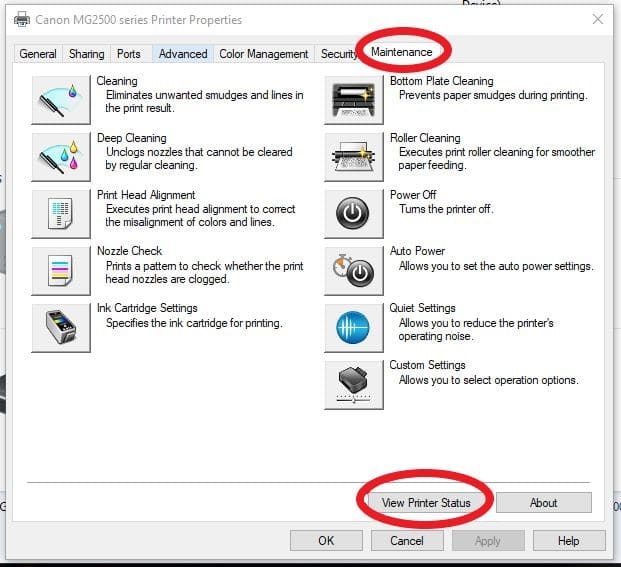Select the Ports tab
This screenshot has height=567, width=621.
coord(129,54)
